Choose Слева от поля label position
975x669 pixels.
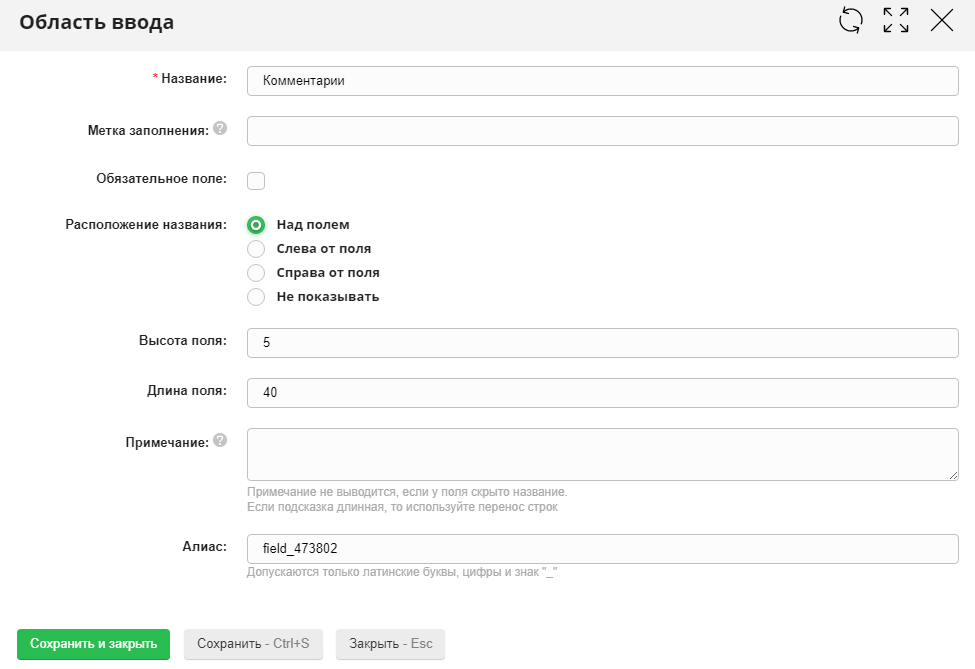pos(256,249)
